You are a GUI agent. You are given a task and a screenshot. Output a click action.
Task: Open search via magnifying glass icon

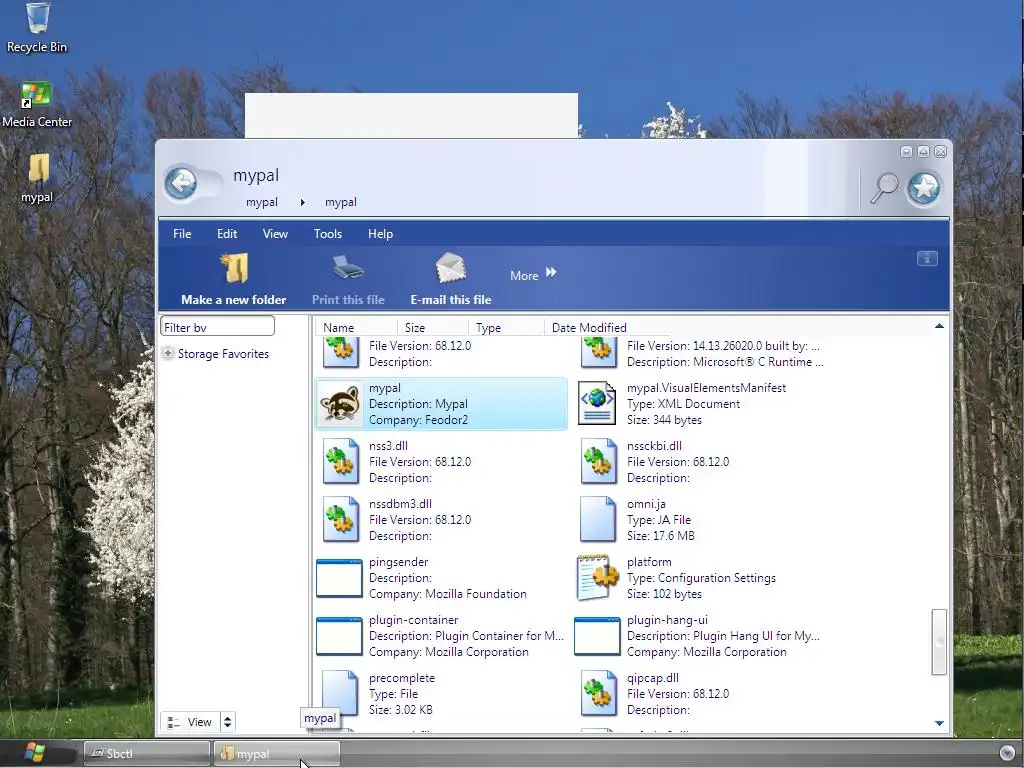[884, 188]
